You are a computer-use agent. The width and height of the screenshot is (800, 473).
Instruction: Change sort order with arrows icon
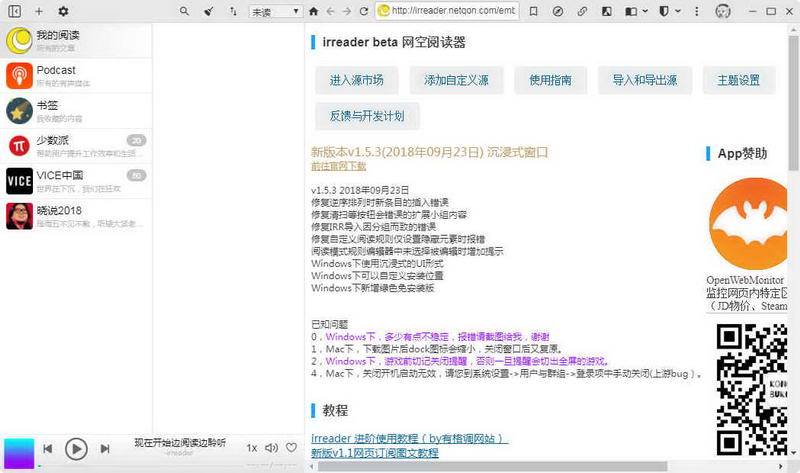[233, 11]
